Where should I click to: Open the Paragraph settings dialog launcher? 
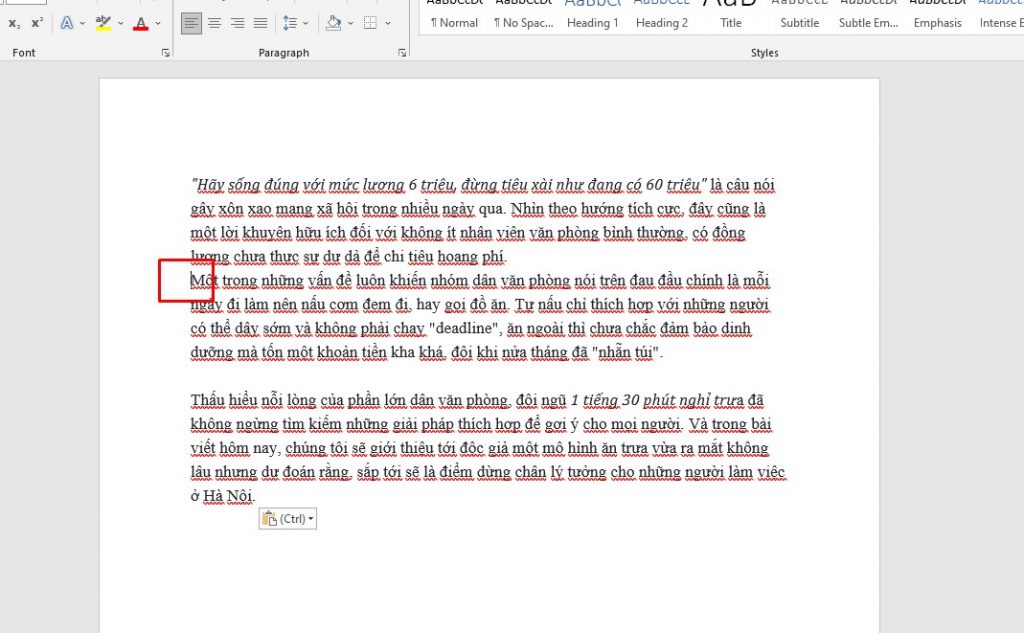coord(402,53)
